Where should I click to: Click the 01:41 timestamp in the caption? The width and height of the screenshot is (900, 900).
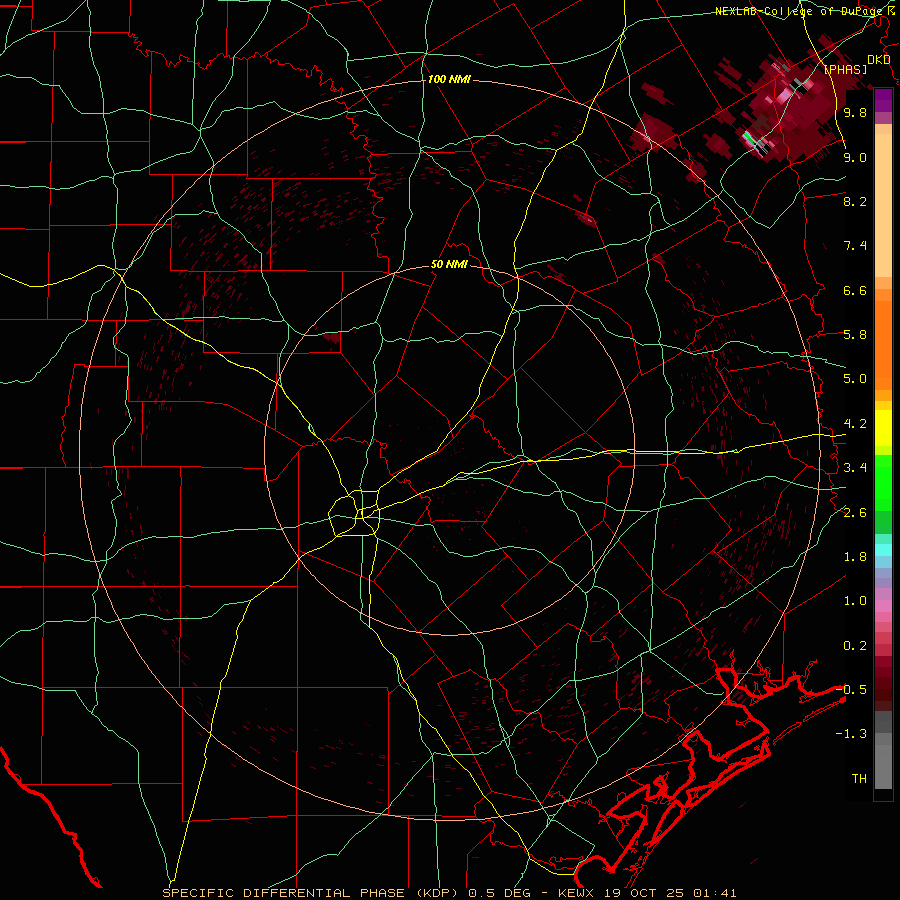pyautogui.click(x=715, y=893)
